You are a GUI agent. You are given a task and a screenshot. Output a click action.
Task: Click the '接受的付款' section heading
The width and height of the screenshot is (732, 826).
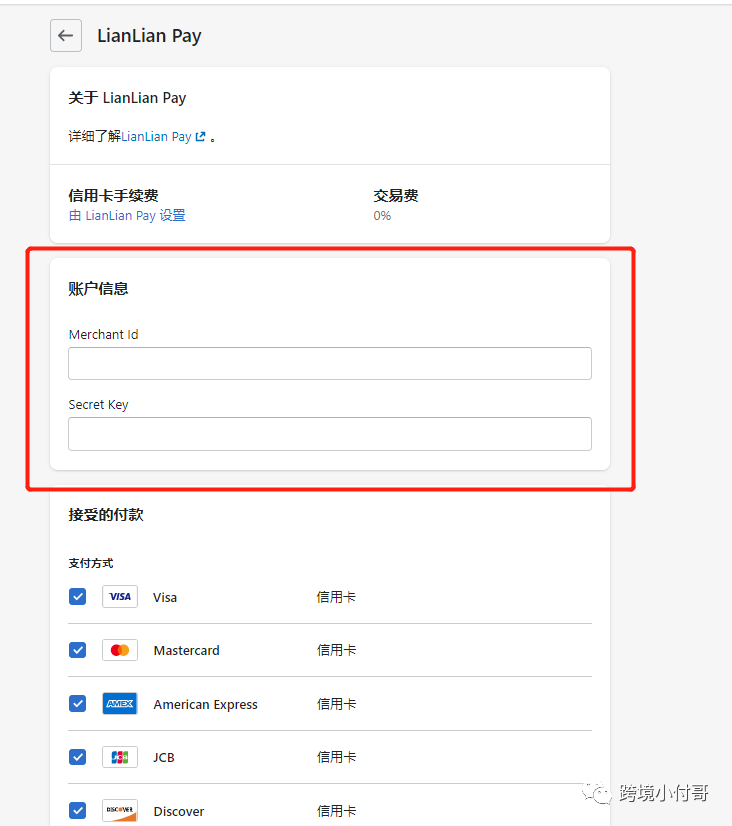click(x=106, y=515)
